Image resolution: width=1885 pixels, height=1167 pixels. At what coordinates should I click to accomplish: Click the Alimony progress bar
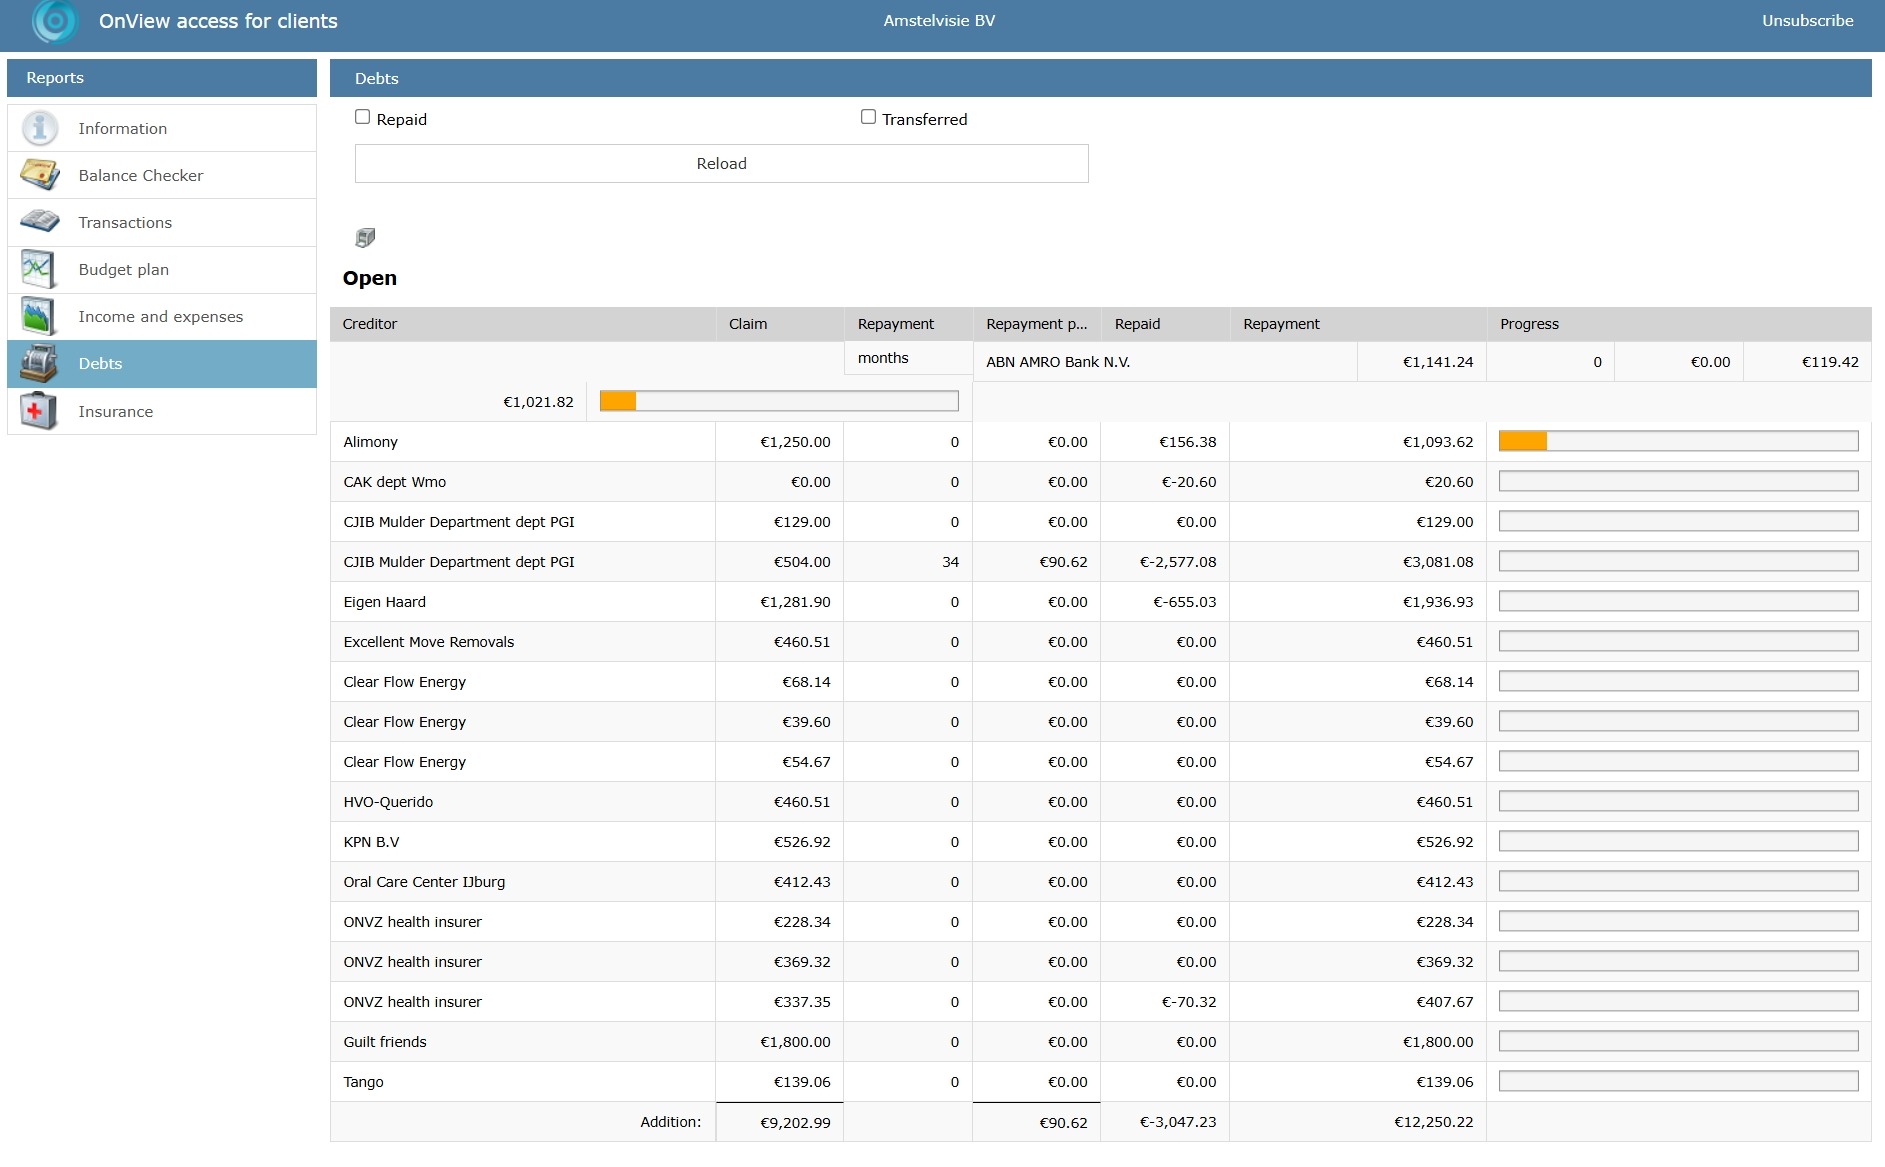pyautogui.click(x=1678, y=441)
